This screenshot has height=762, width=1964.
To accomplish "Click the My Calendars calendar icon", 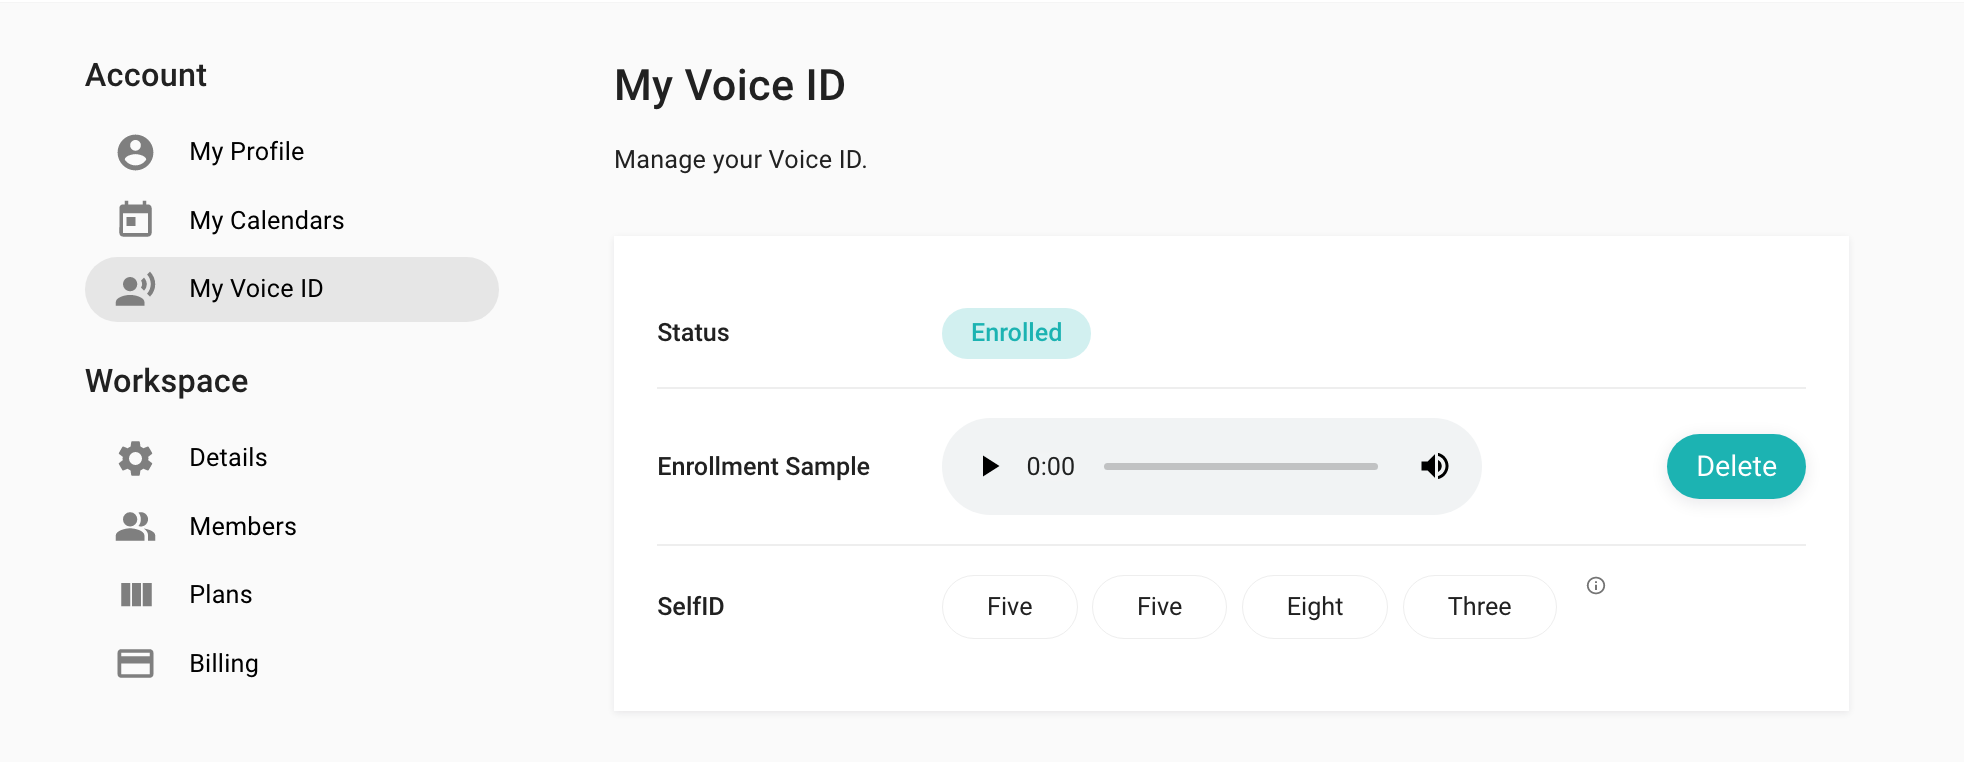I will [x=135, y=220].
